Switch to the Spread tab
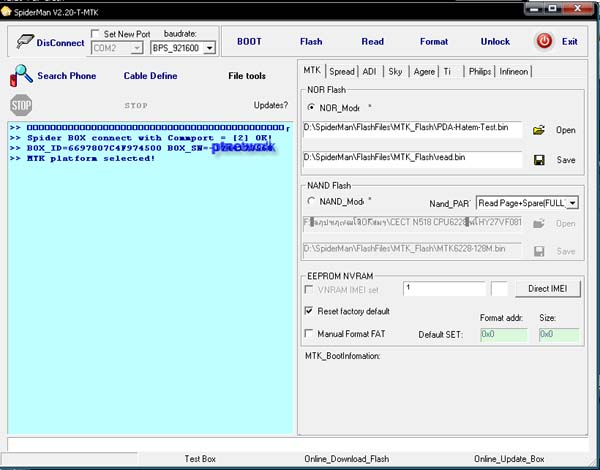Screen dimensions: 600x470 342,72
